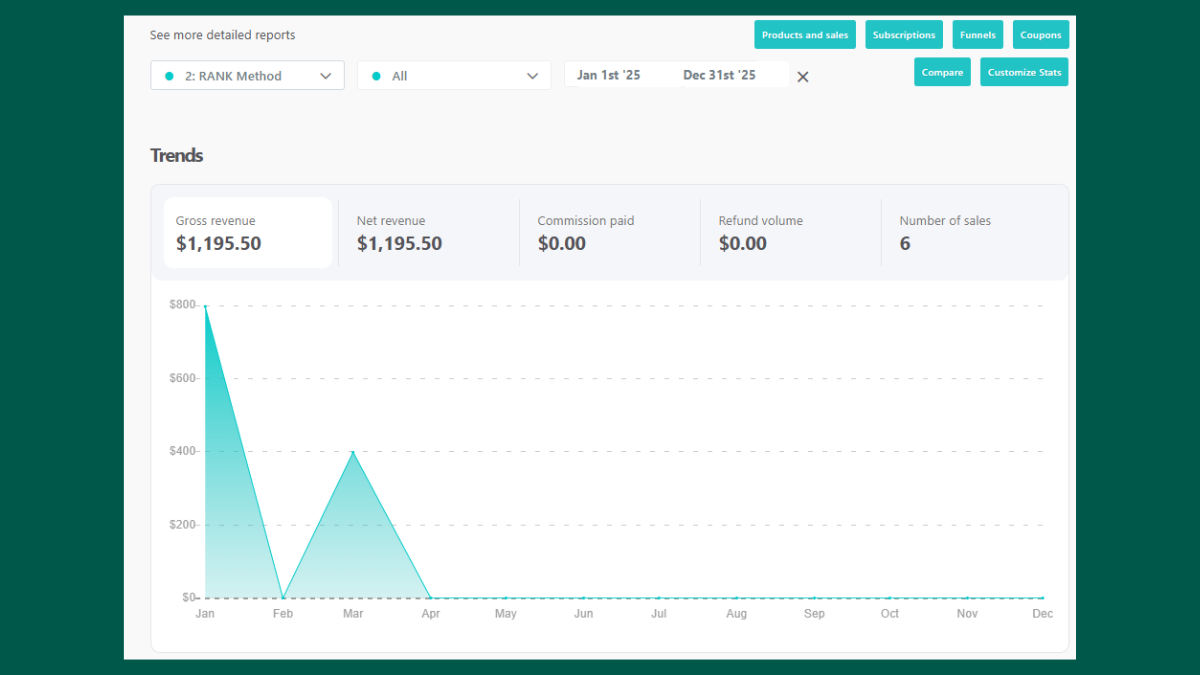The height and width of the screenshot is (675, 1200).
Task: Expand the "2: RANK Method" dropdown
Action: pyautogui.click(x=247, y=75)
